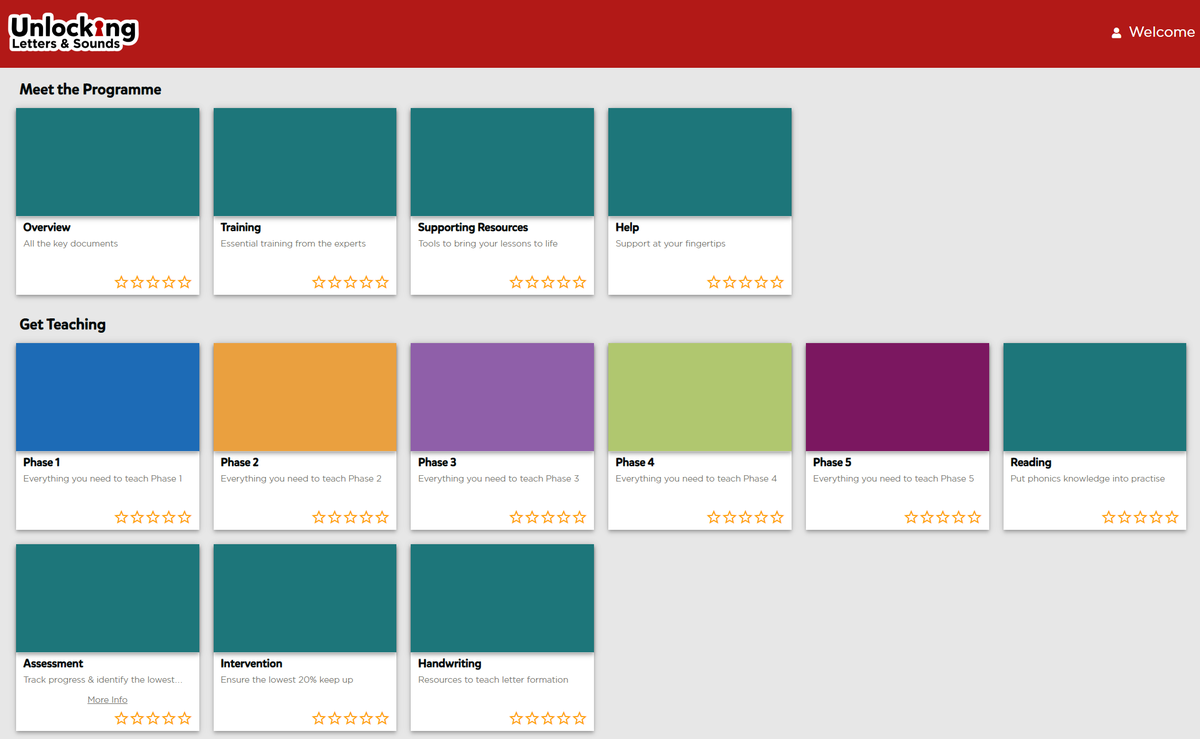Viewport: 1200px width, 739px height.
Task: Give Intervention two stars
Action: pos(335,719)
